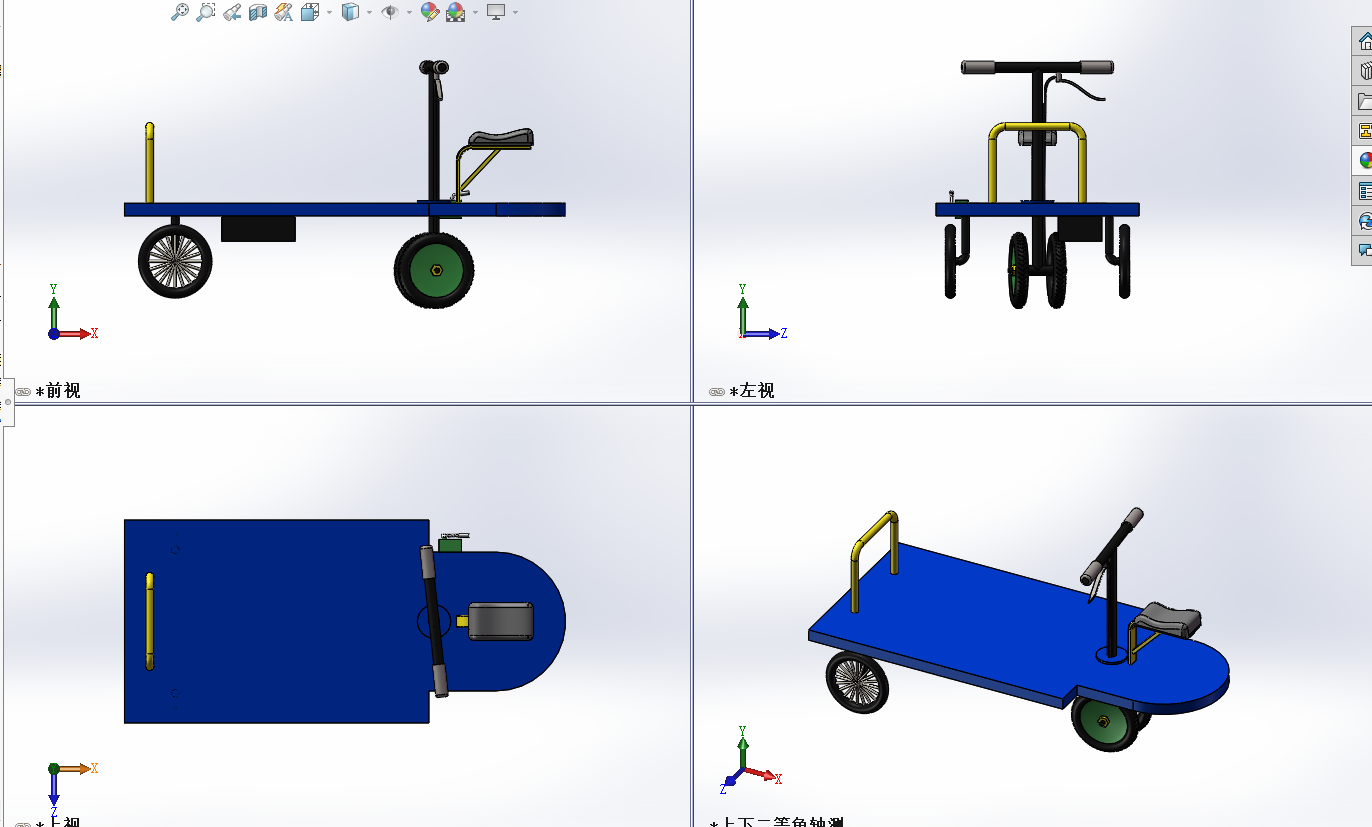This screenshot has height=827, width=1372.
Task: Toggle the Hide/Show Items eye icon
Action: pyautogui.click(x=390, y=12)
